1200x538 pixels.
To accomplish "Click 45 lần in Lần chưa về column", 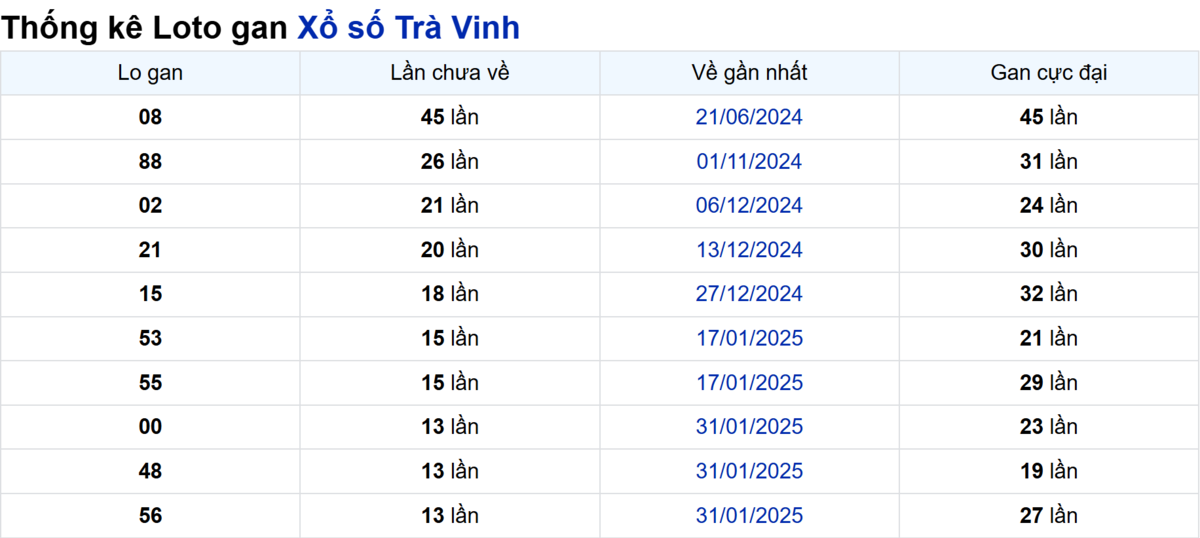I will tap(450, 117).
